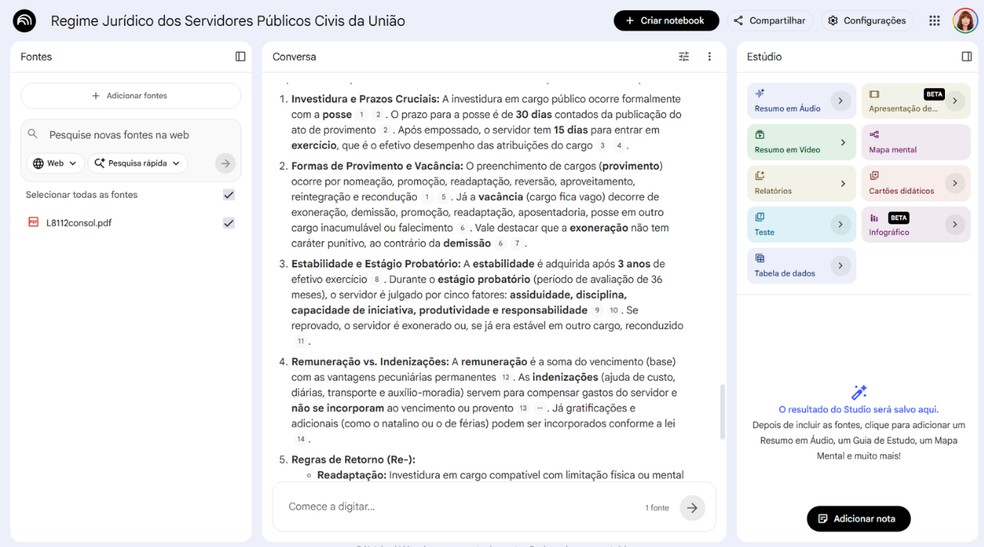Open citation 12 after 'pecuniárias permanentes'
This screenshot has width=984, height=547.
coord(505,377)
